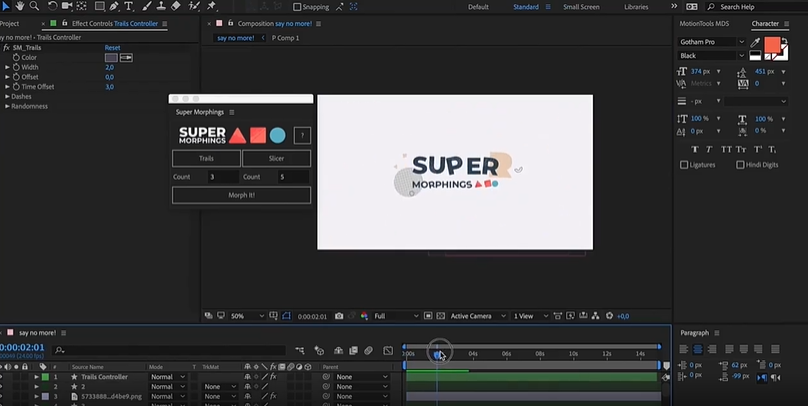
Task: Enable the Hindi Digits checkbox
Action: coord(740,165)
